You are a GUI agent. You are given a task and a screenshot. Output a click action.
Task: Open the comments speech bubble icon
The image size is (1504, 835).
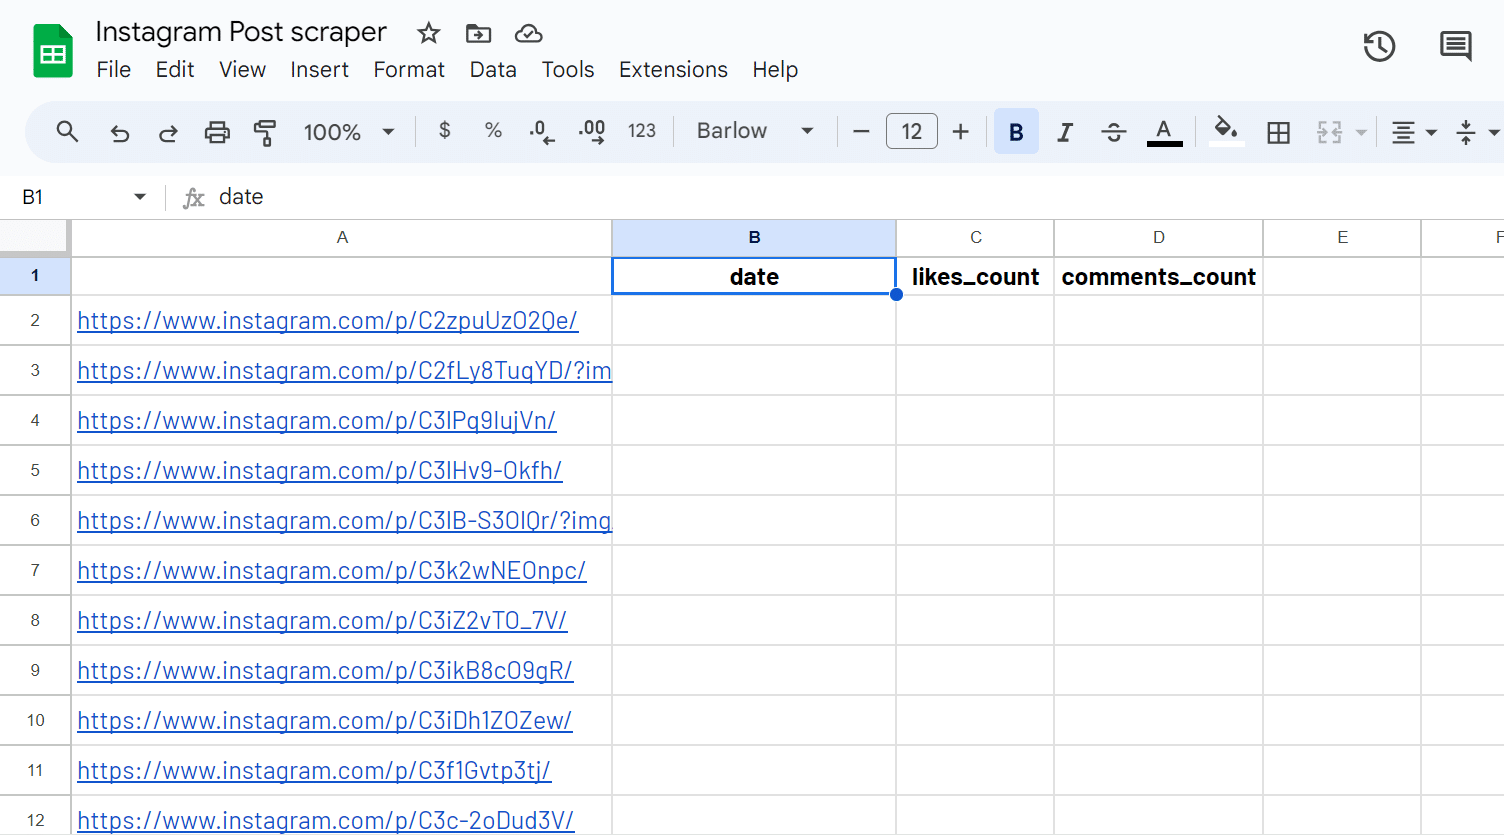tap(1455, 46)
